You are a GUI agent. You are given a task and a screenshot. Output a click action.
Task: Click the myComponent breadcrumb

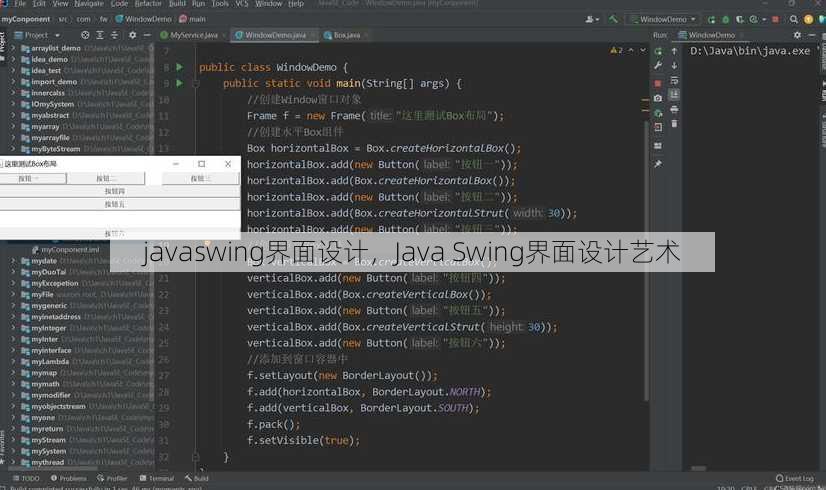26,19
